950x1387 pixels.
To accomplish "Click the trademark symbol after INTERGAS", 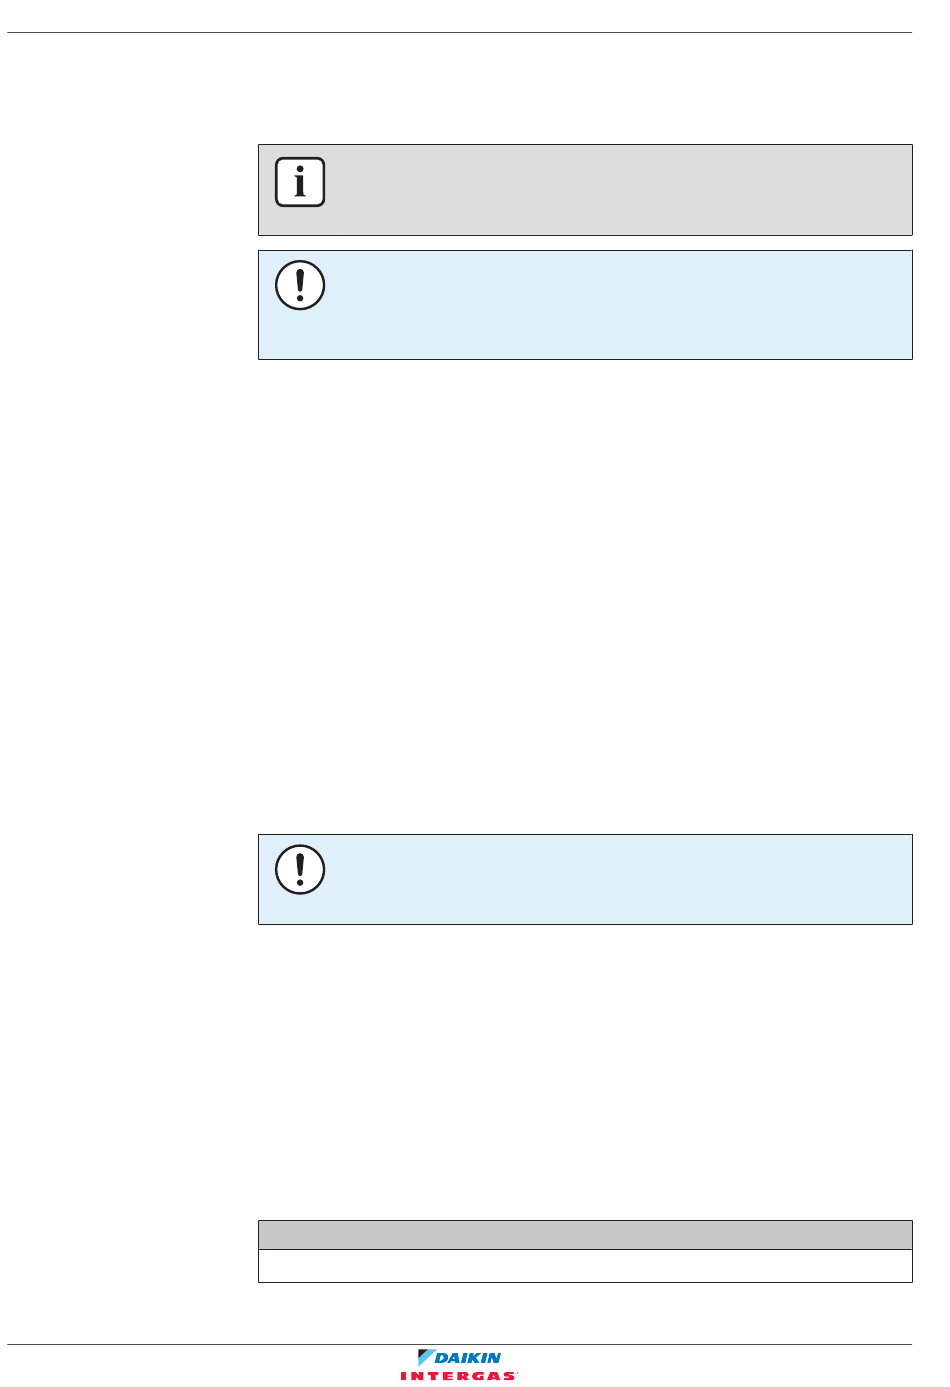I will coord(517,1374).
